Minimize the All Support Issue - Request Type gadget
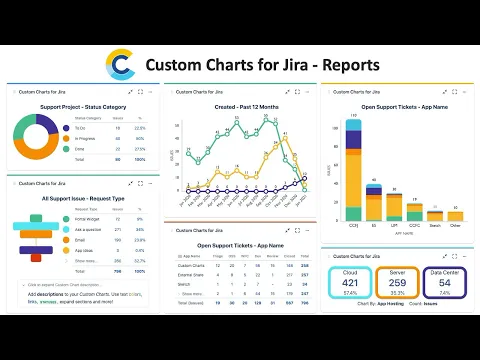The image size is (480, 360). pyautogui.click(x=130, y=183)
